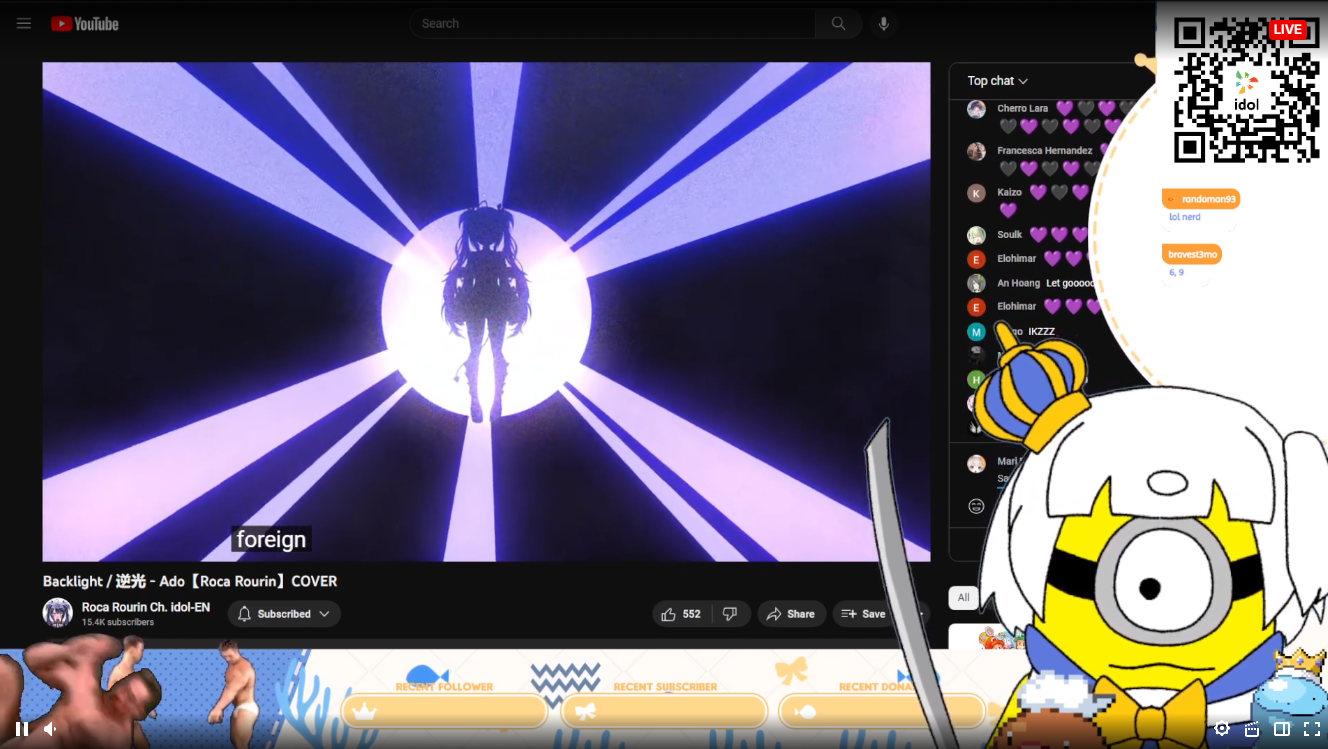Click the idol QR code
1328x749 pixels.
pyautogui.click(x=1246, y=89)
